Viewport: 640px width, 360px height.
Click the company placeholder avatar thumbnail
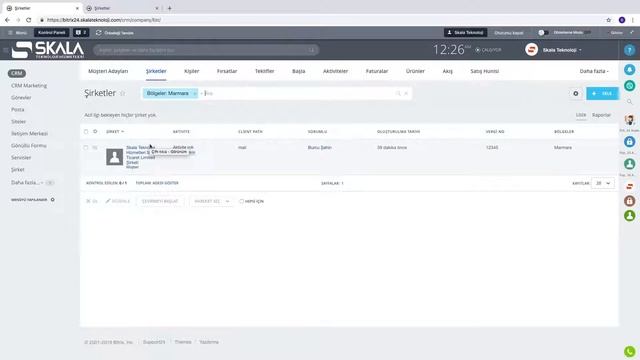click(114, 157)
